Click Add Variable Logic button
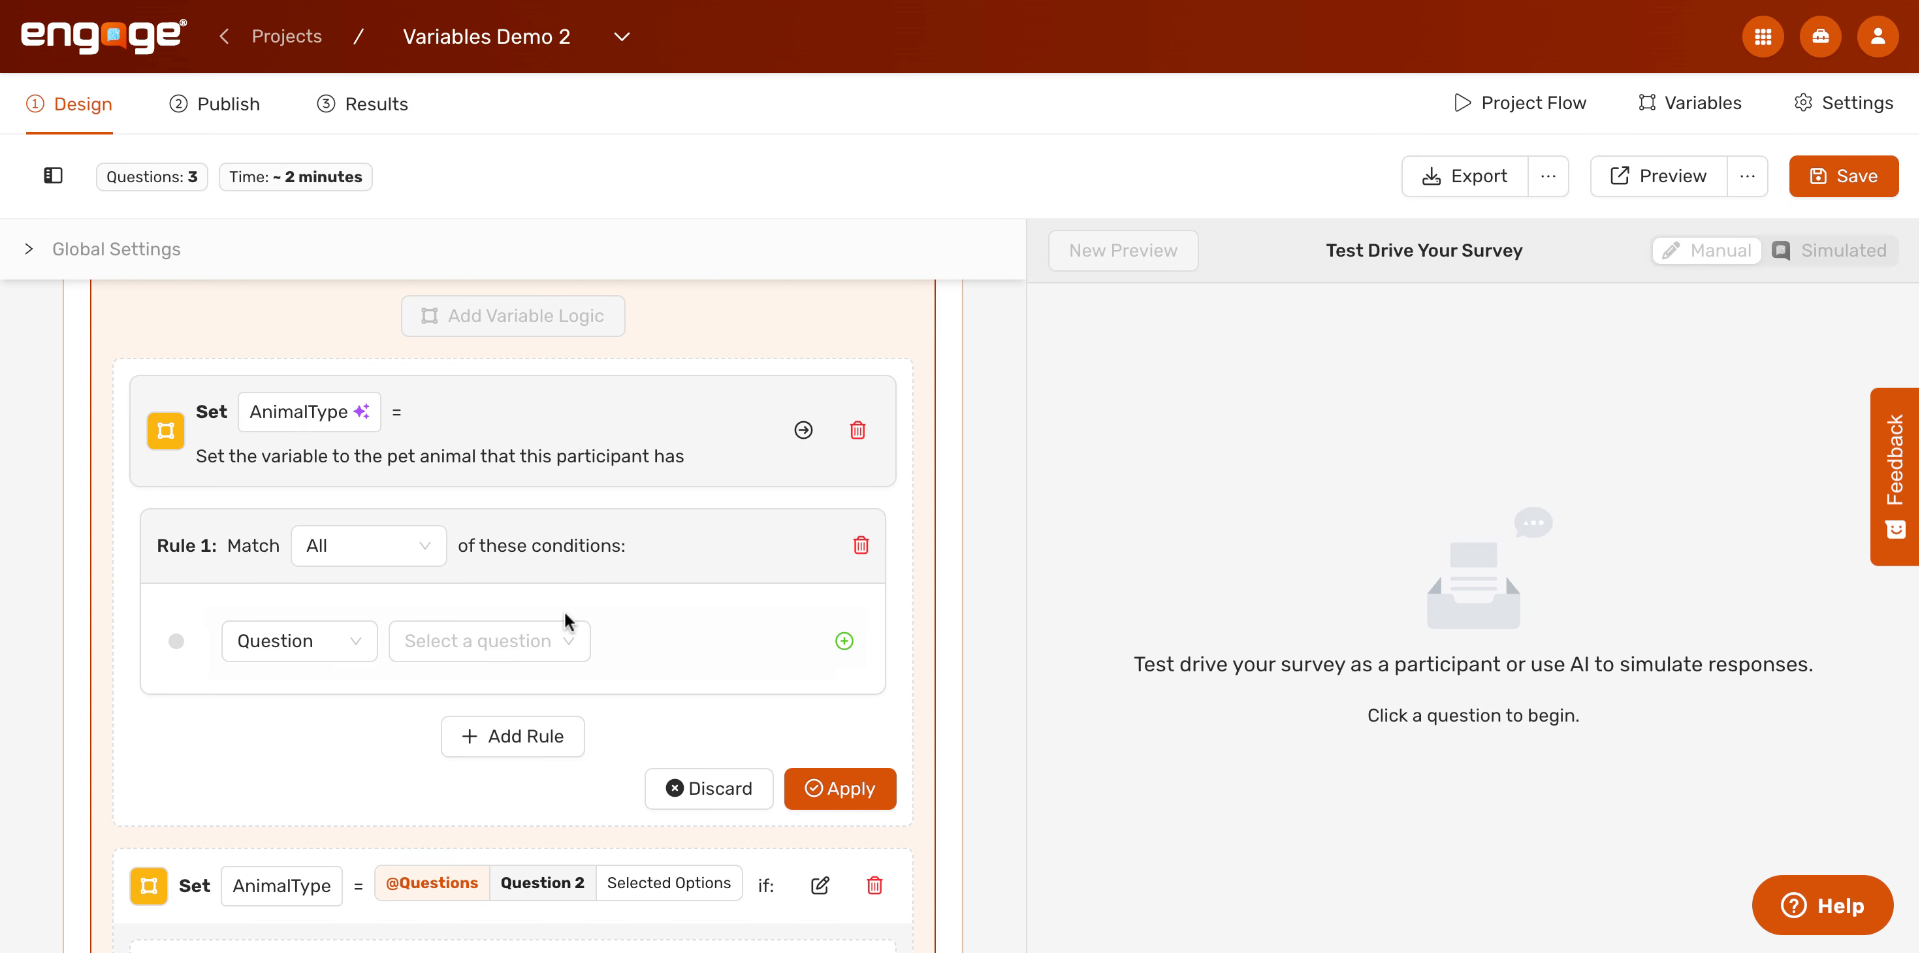 (513, 316)
